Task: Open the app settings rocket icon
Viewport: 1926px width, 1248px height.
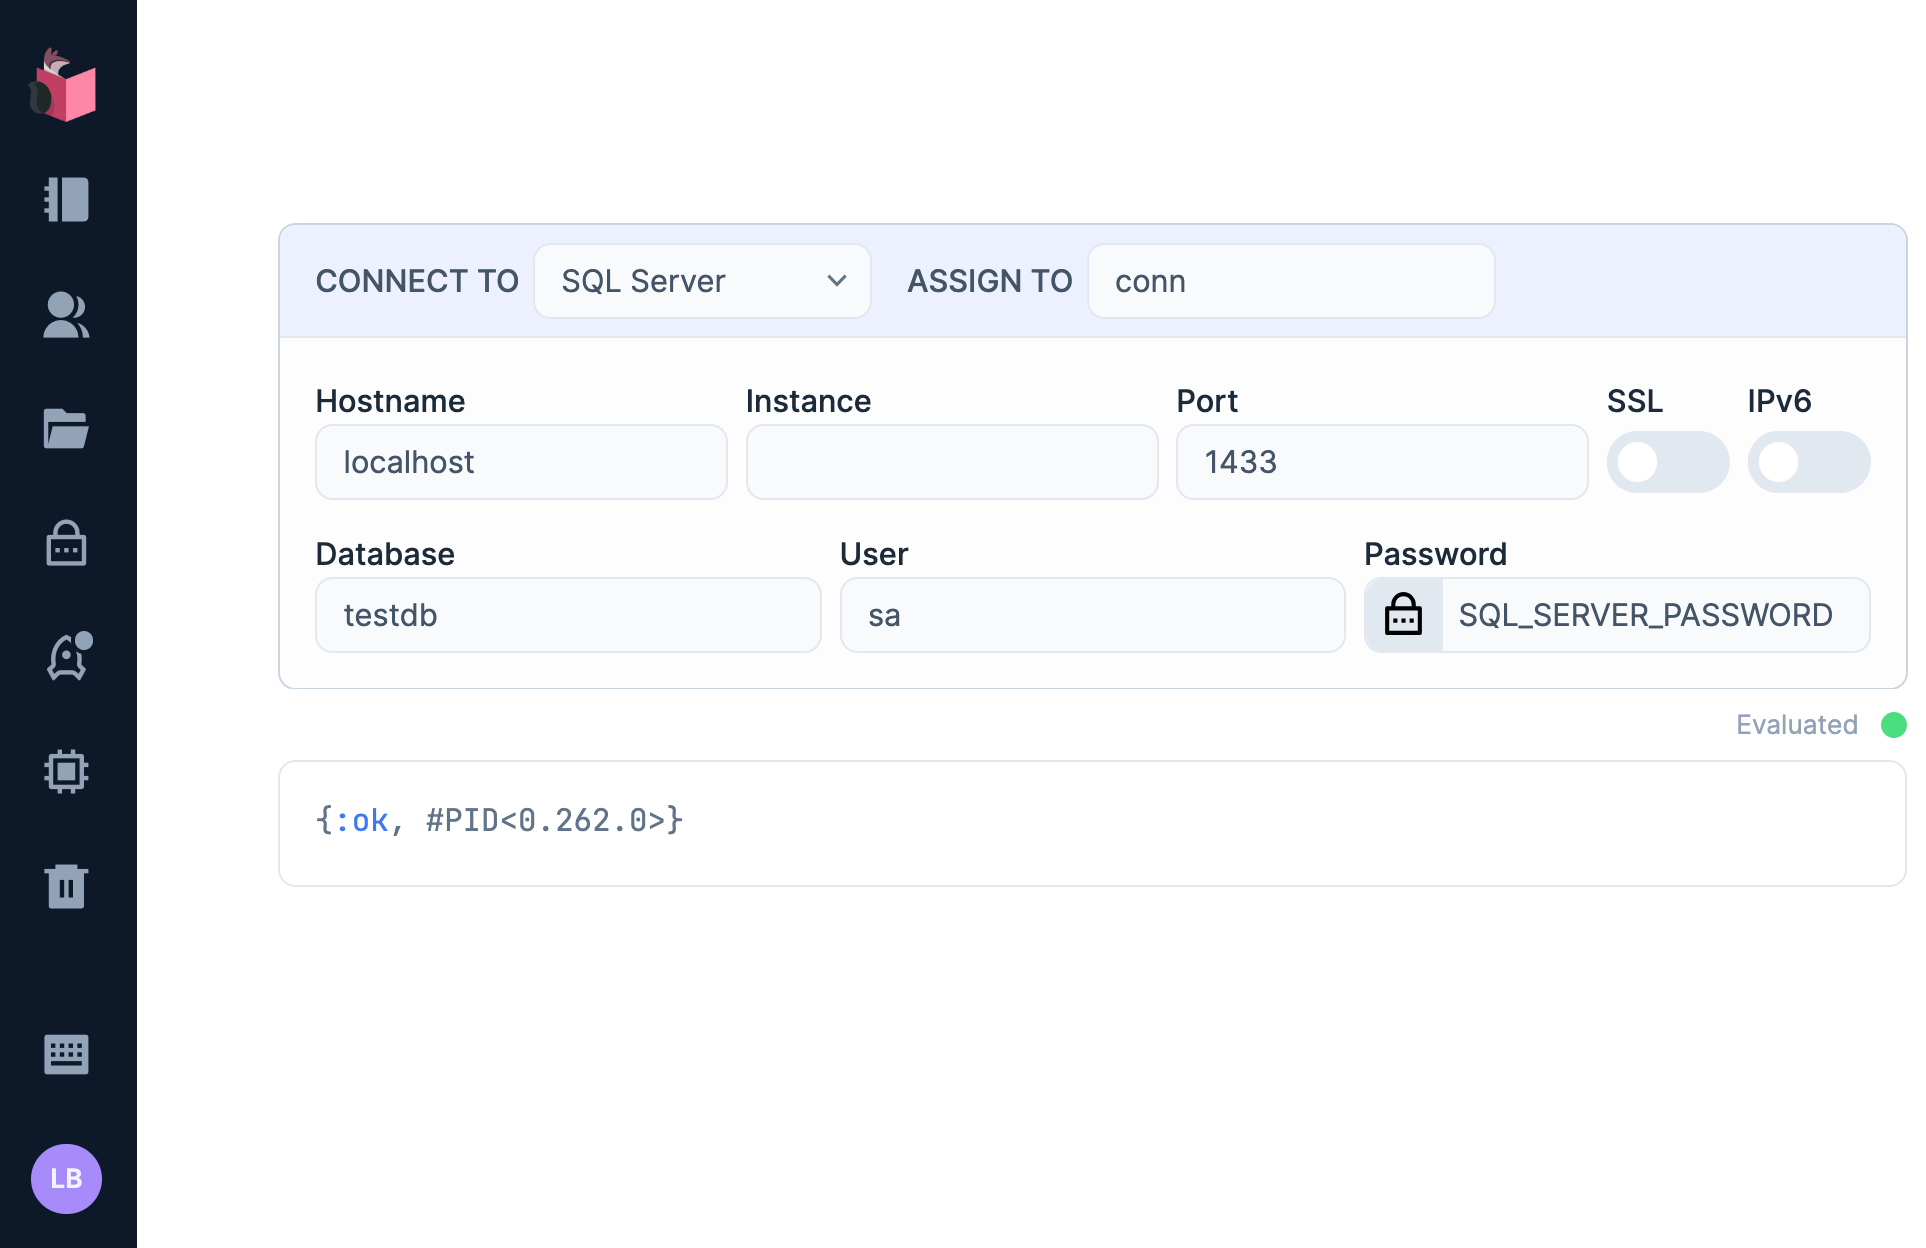Action: coord(68,656)
